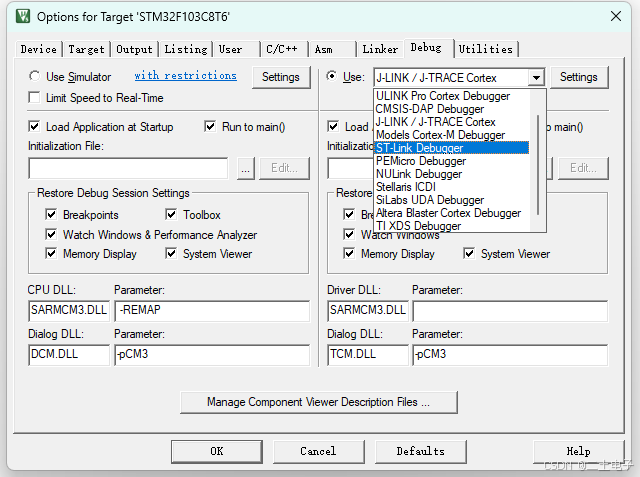Image resolution: width=640 pixels, height=477 pixels.
Task: Choose PEMicro Debugger from list
Action: pos(452,161)
